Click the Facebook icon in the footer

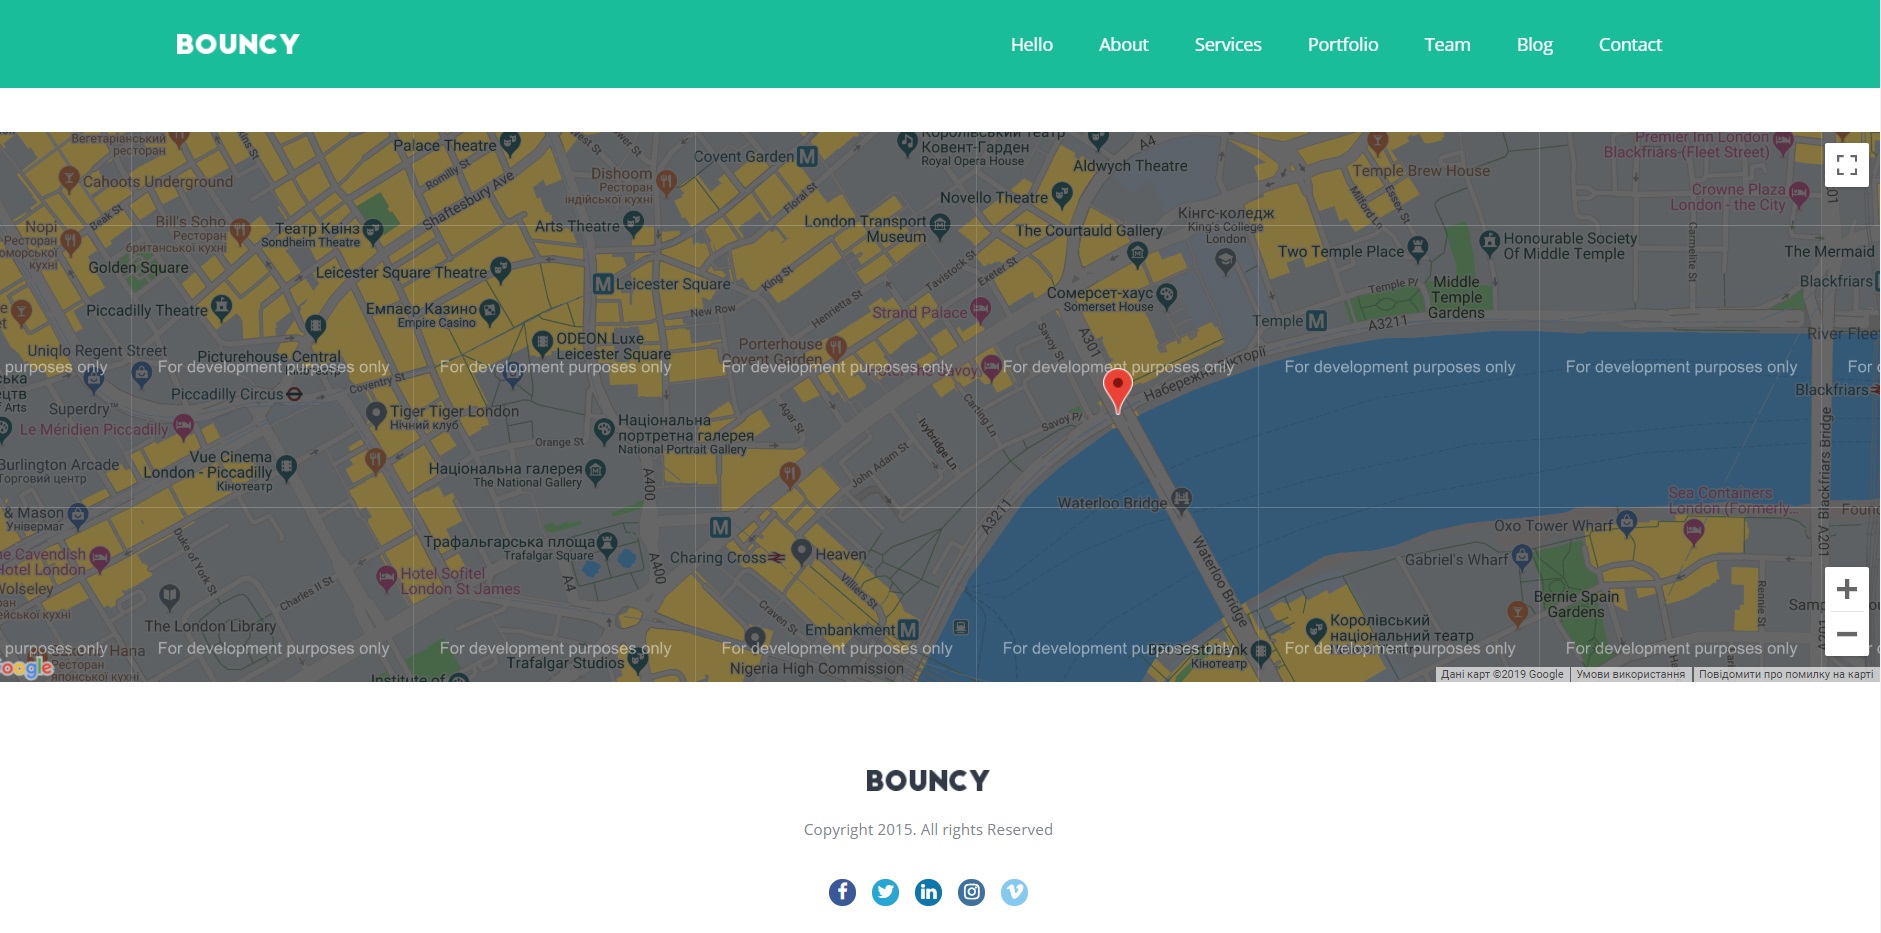pos(842,892)
